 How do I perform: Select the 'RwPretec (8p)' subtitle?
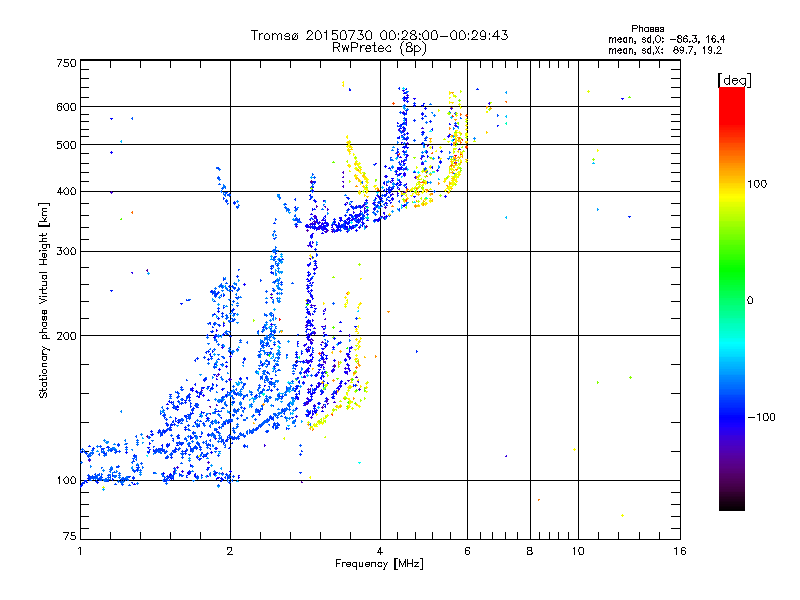[x=379, y=48]
